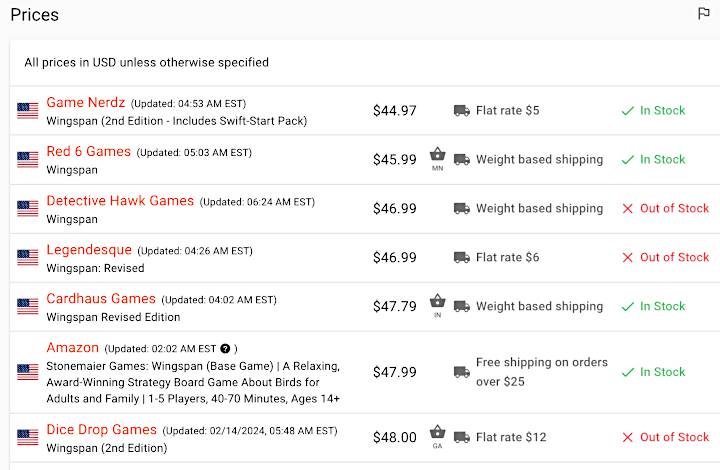This screenshot has width=720, height=470.
Task: Open the Red 6 Games store link
Action: [x=89, y=151]
